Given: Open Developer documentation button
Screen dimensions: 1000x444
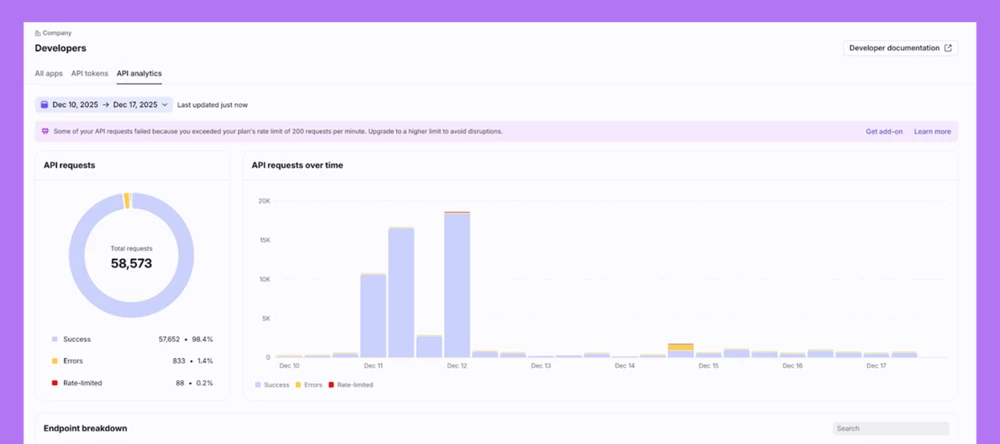Looking at the screenshot, I should click(x=901, y=48).
